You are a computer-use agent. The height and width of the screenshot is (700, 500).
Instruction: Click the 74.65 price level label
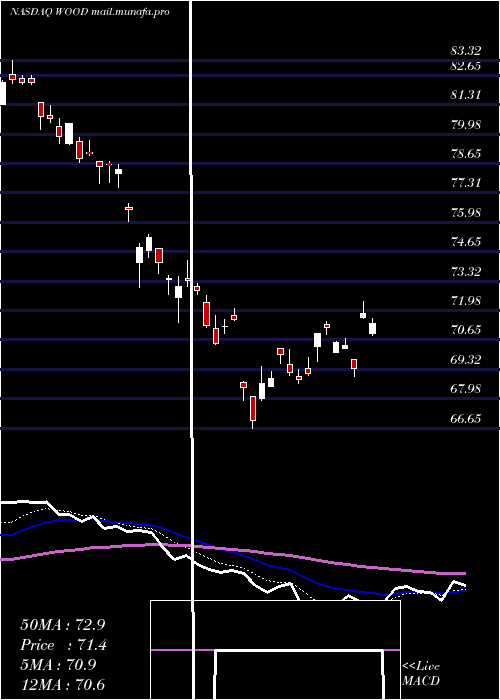(x=466, y=242)
